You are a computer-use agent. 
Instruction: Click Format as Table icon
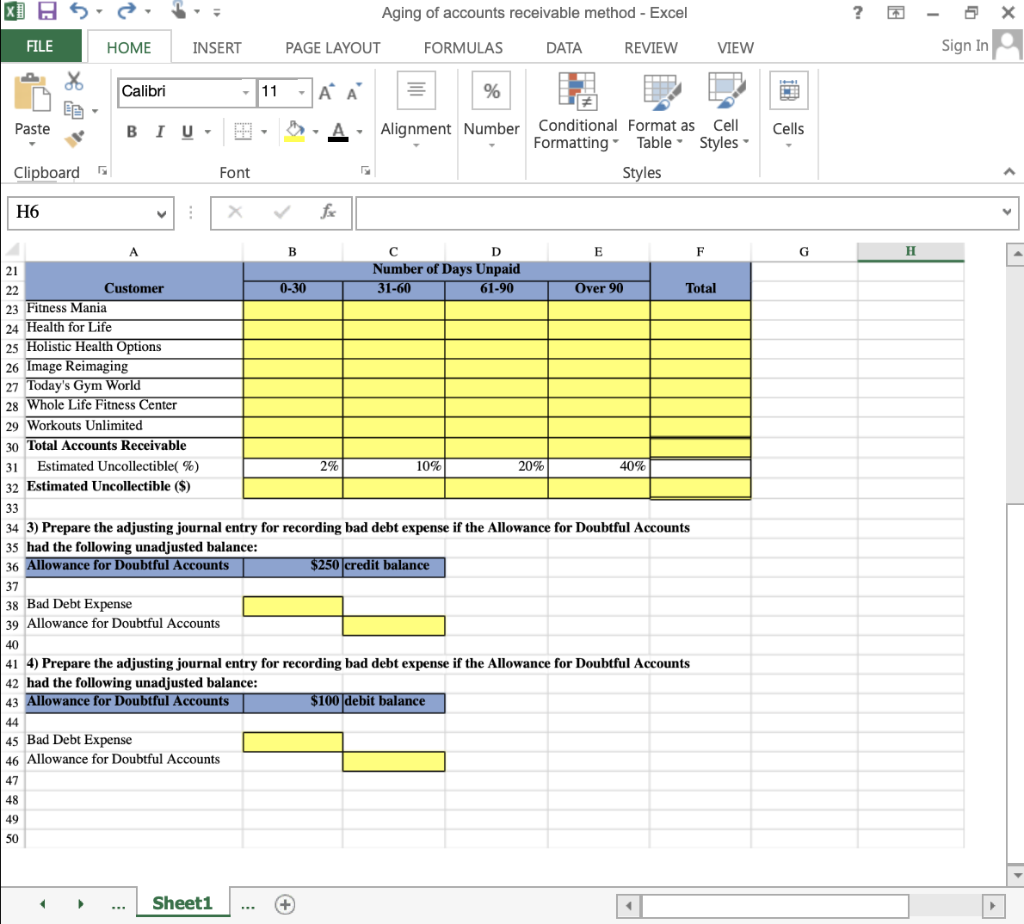coord(662,91)
